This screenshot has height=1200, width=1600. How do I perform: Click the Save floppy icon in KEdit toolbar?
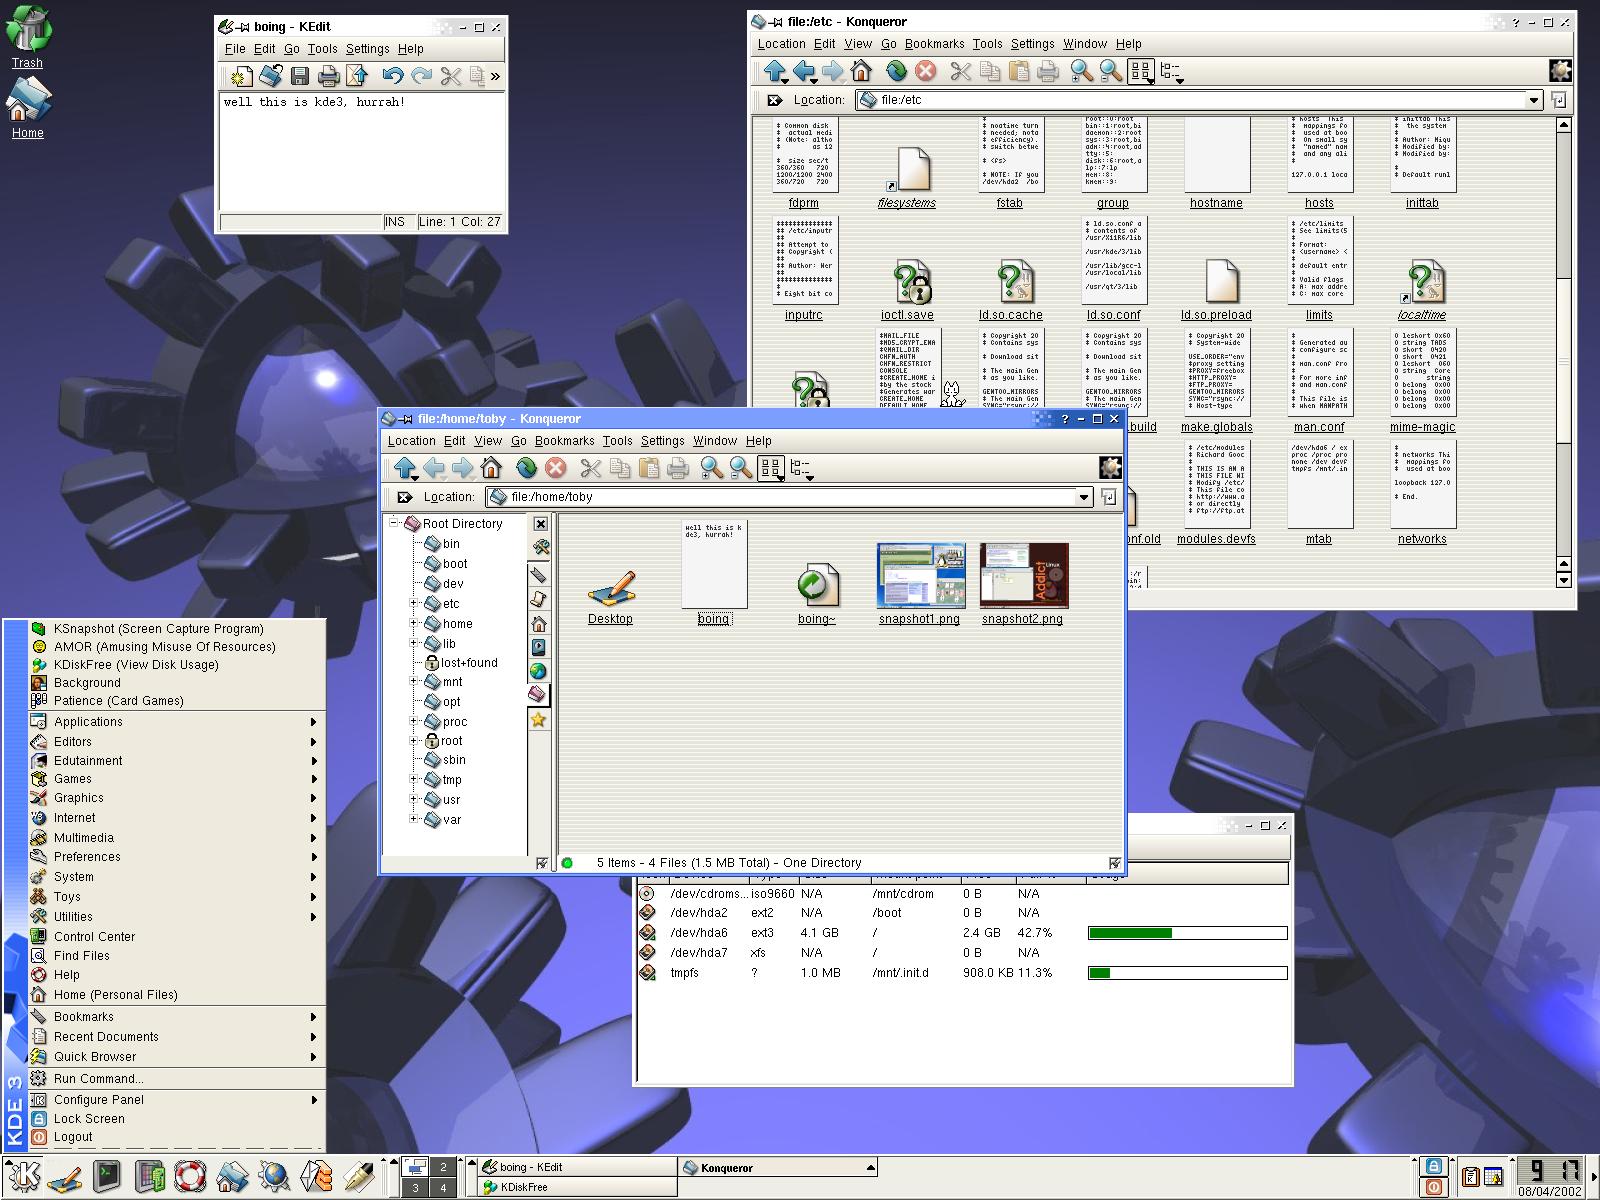coord(299,76)
